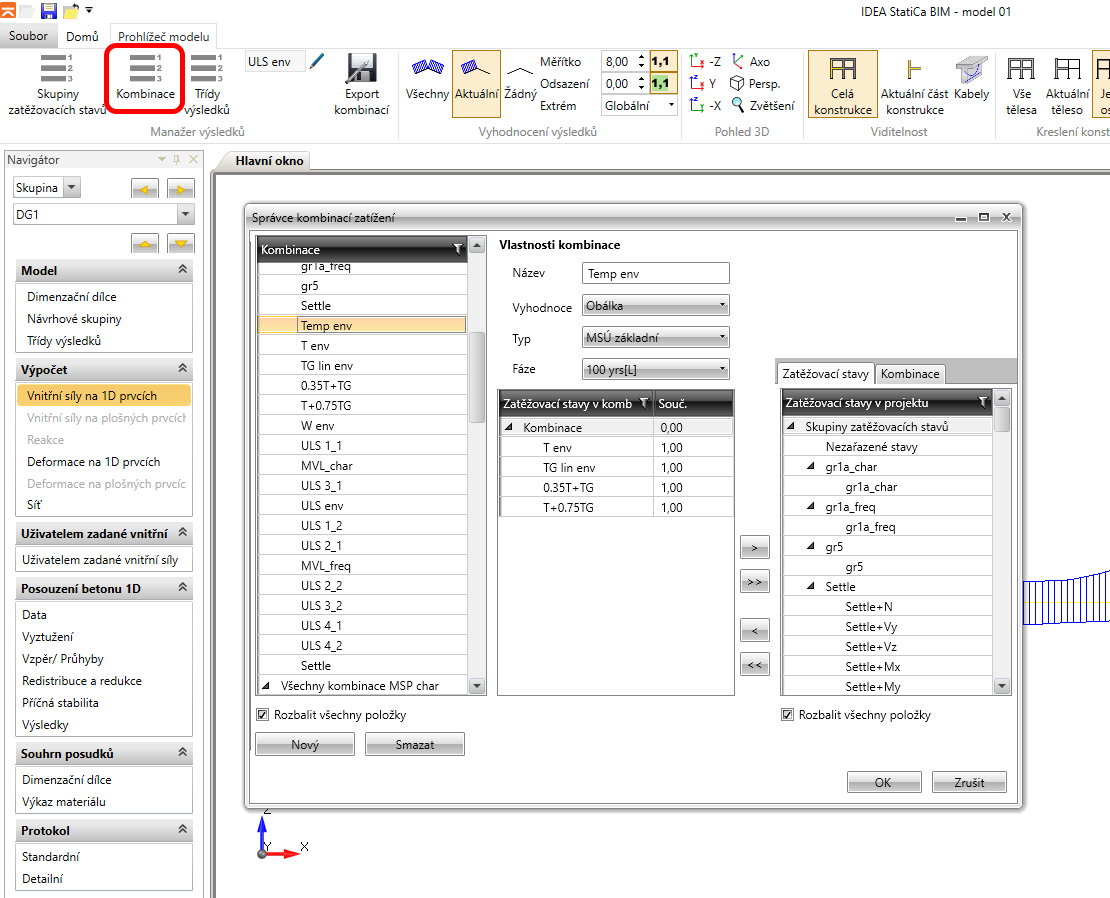Click the Zvětšení zoom tool

[x=763, y=105]
